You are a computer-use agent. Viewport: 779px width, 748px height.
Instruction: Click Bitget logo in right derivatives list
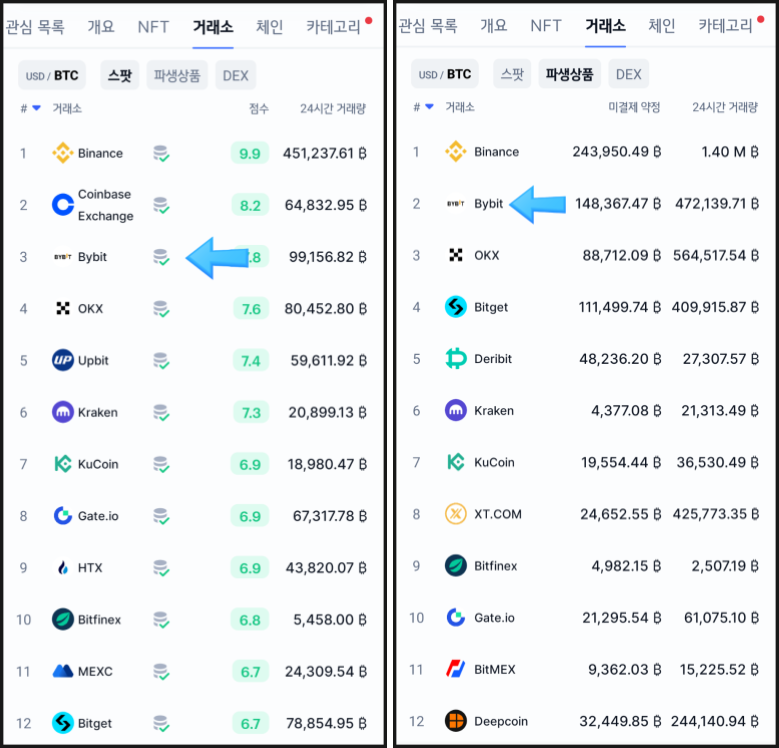point(456,307)
